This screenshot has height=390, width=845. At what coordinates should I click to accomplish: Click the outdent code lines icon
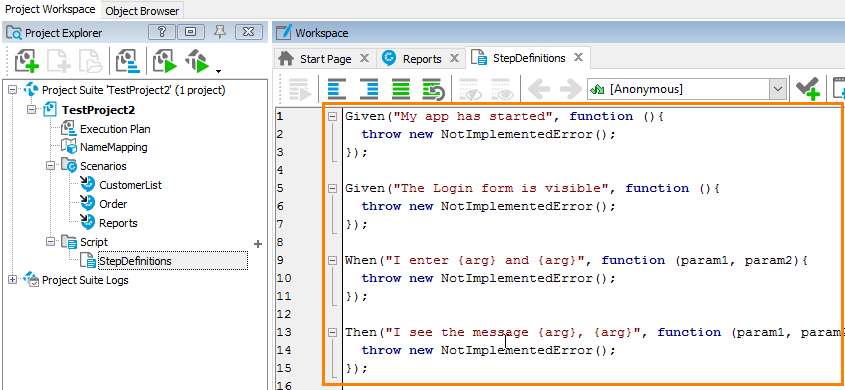click(337, 89)
